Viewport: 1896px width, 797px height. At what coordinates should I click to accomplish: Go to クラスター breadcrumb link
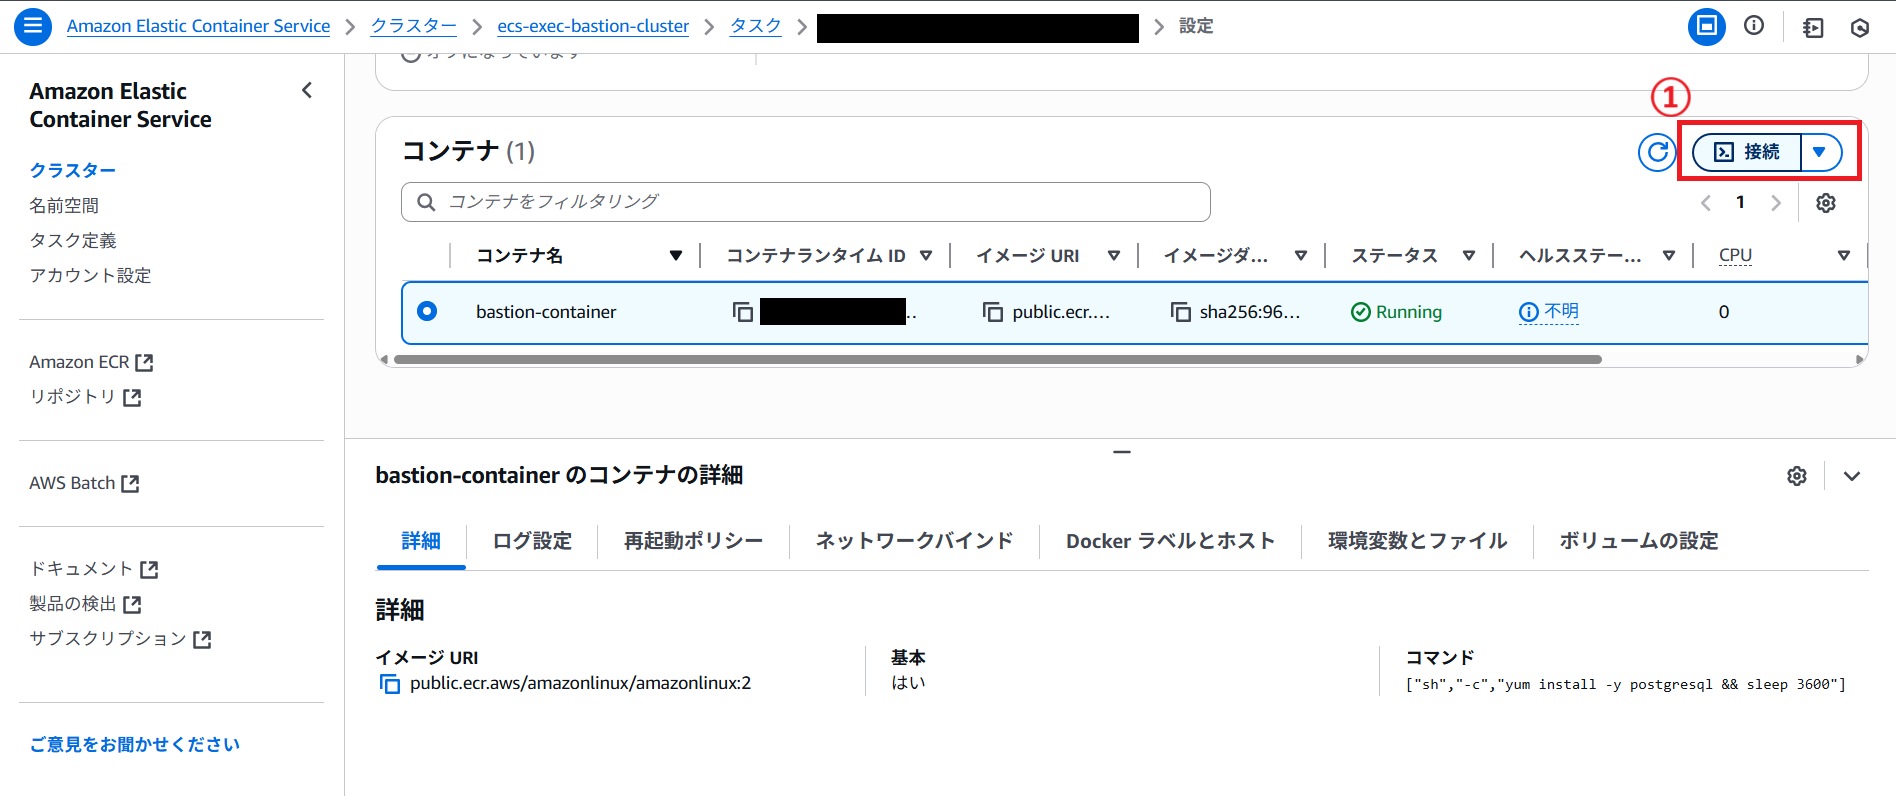click(414, 26)
